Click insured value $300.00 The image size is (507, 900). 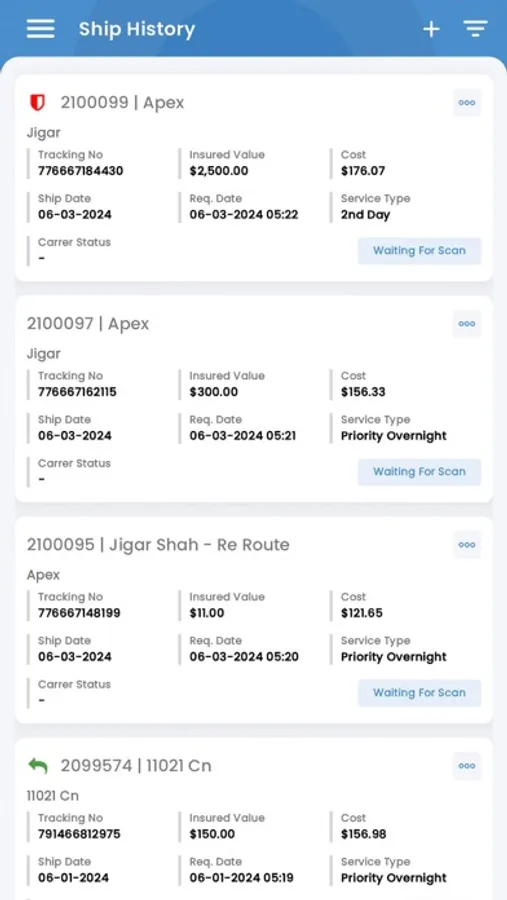click(x=214, y=392)
